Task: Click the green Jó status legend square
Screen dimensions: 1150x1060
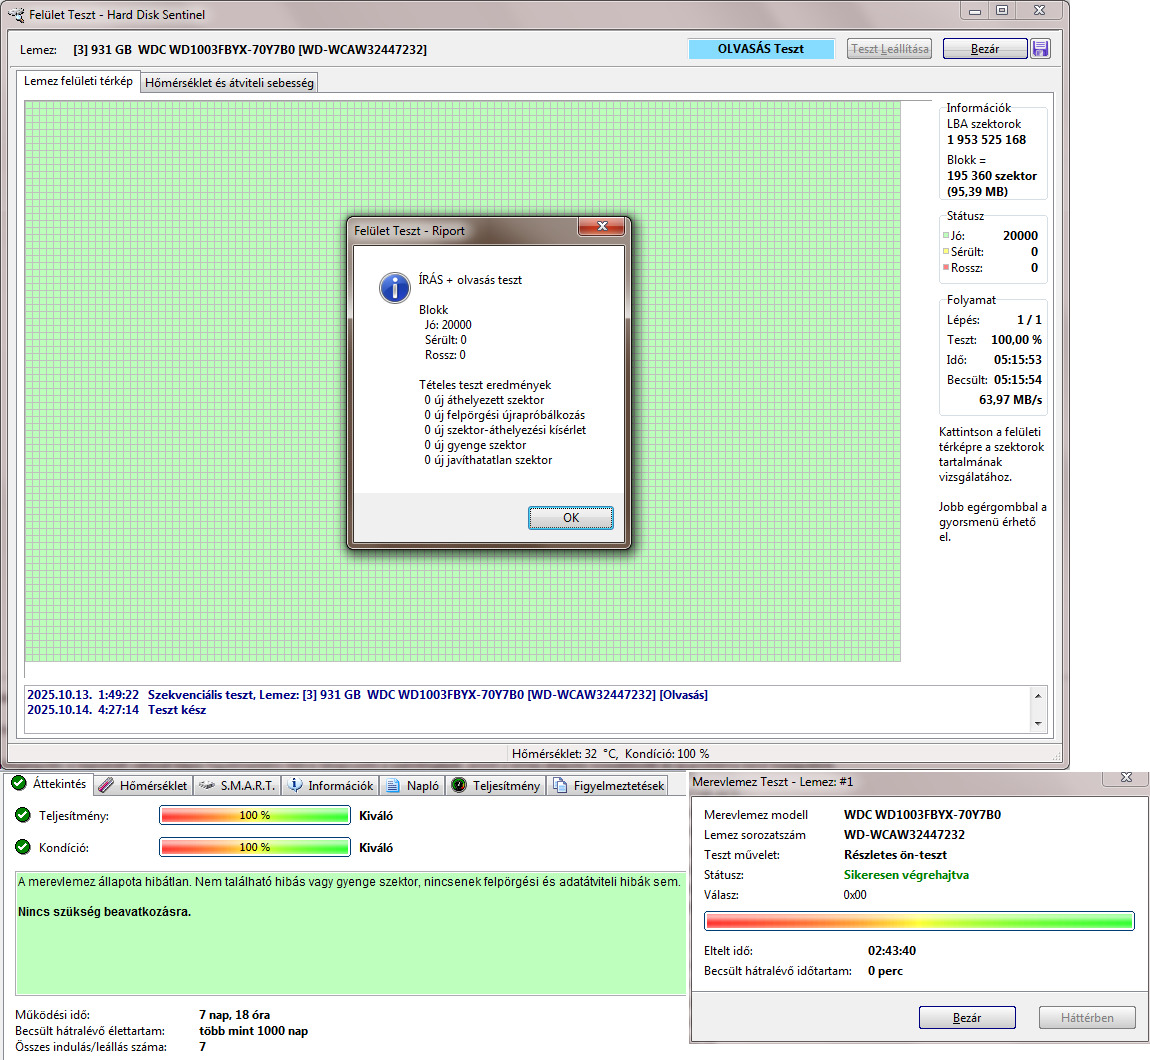Action: pyautogui.click(x=945, y=235)
